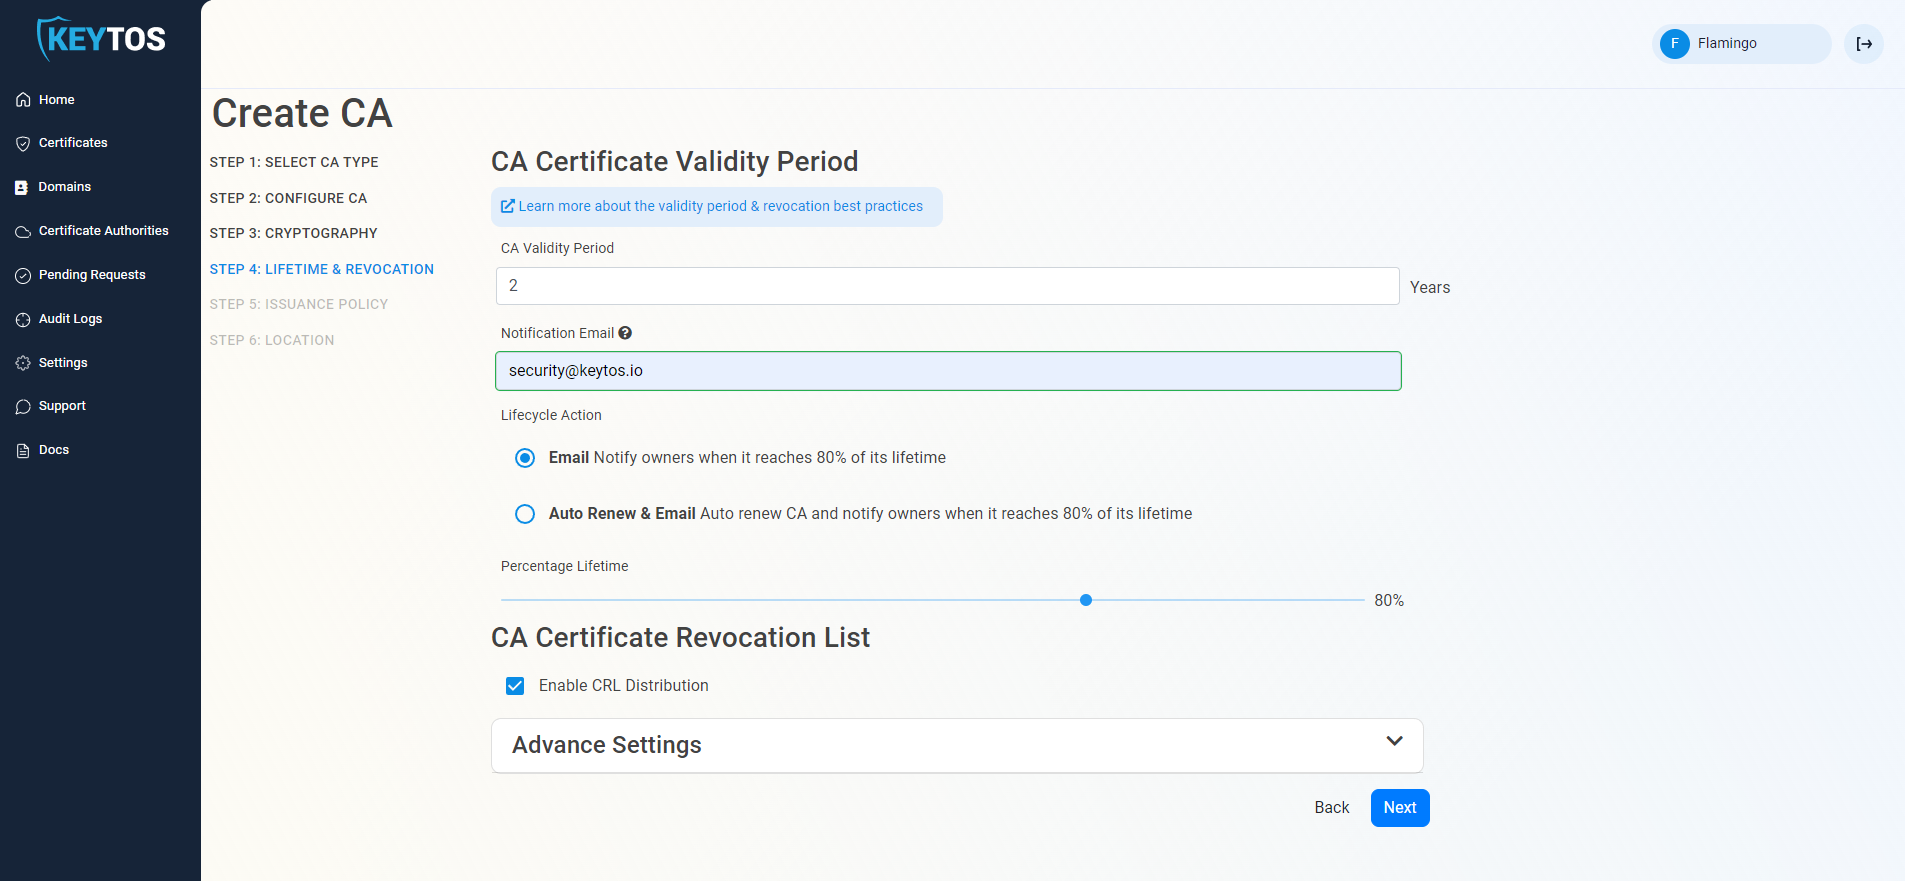The image size is (1905, 881).
Task: Toggle Enable CRL Distribution checkbox
Action: click(x=515, y=686)
